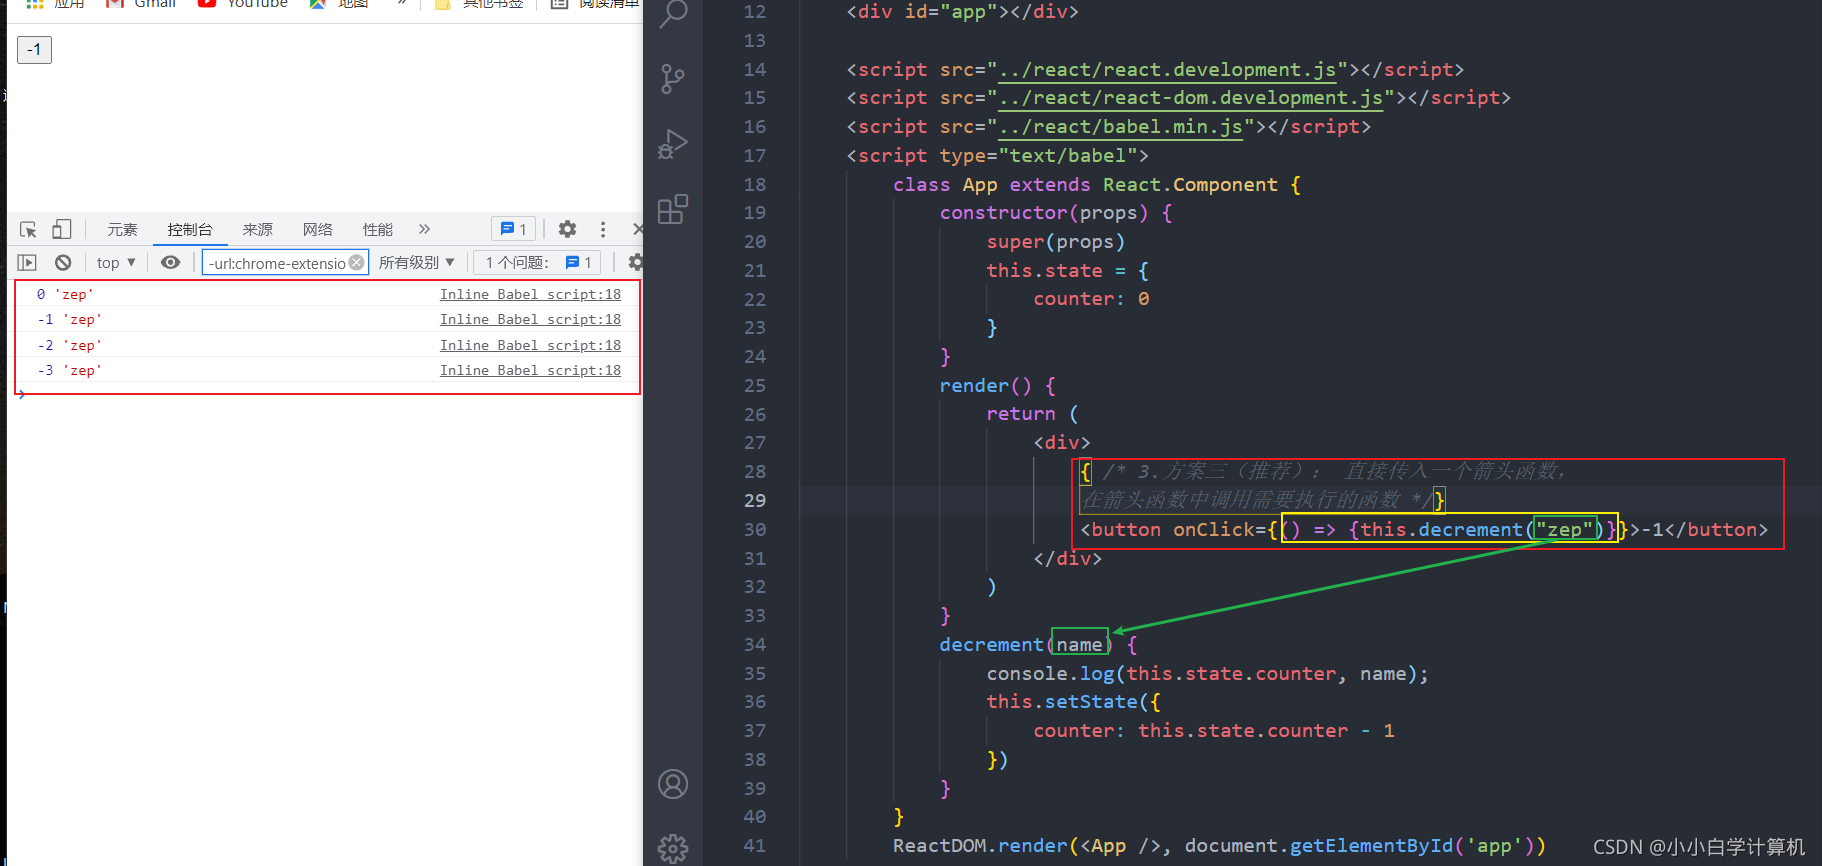The height and width of the screenshot is (866, 1822).
Task: Open DevTools settings gear in the tab bar
Action: 567,229
